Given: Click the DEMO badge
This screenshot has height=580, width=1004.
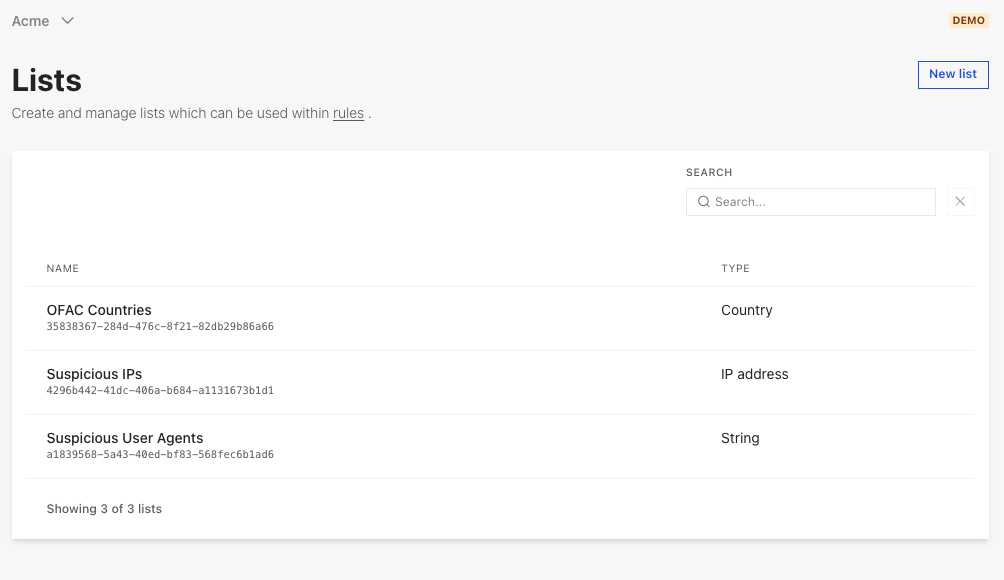Looking at the screenshot, I should pyautogui.click(x=968, y=21).
